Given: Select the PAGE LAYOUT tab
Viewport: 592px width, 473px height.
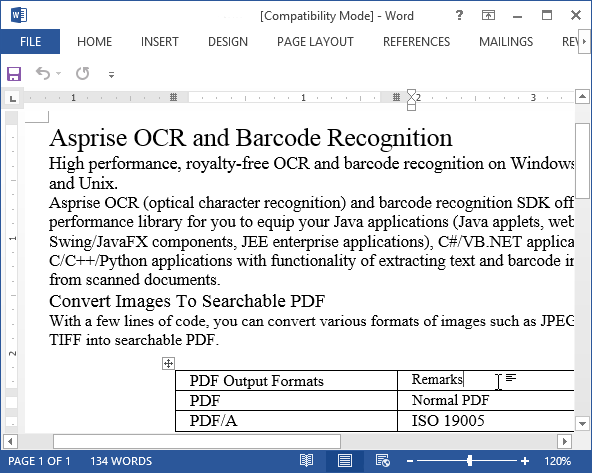Looking at the screenshot, I should pos(315,42).
